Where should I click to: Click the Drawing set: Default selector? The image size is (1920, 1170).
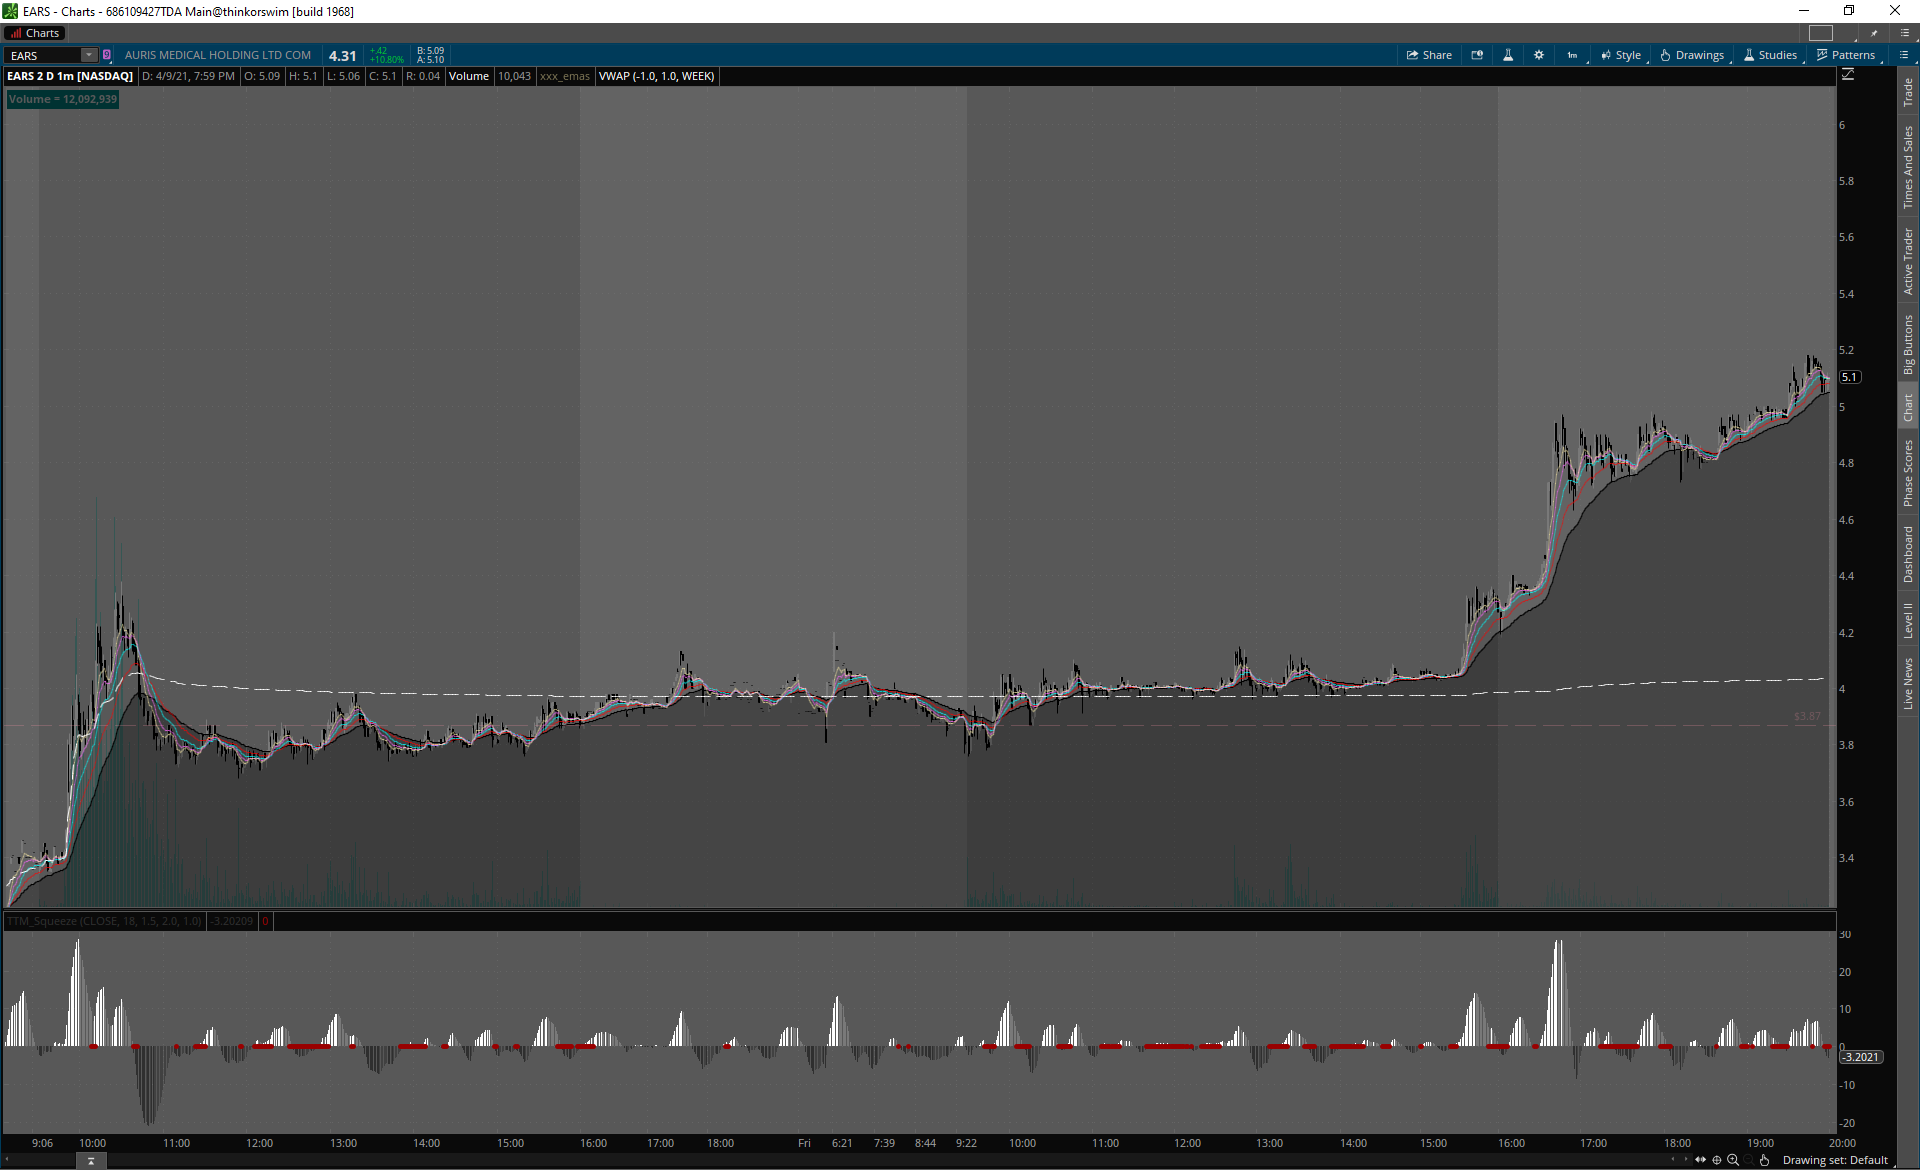pos(1834,1160)
